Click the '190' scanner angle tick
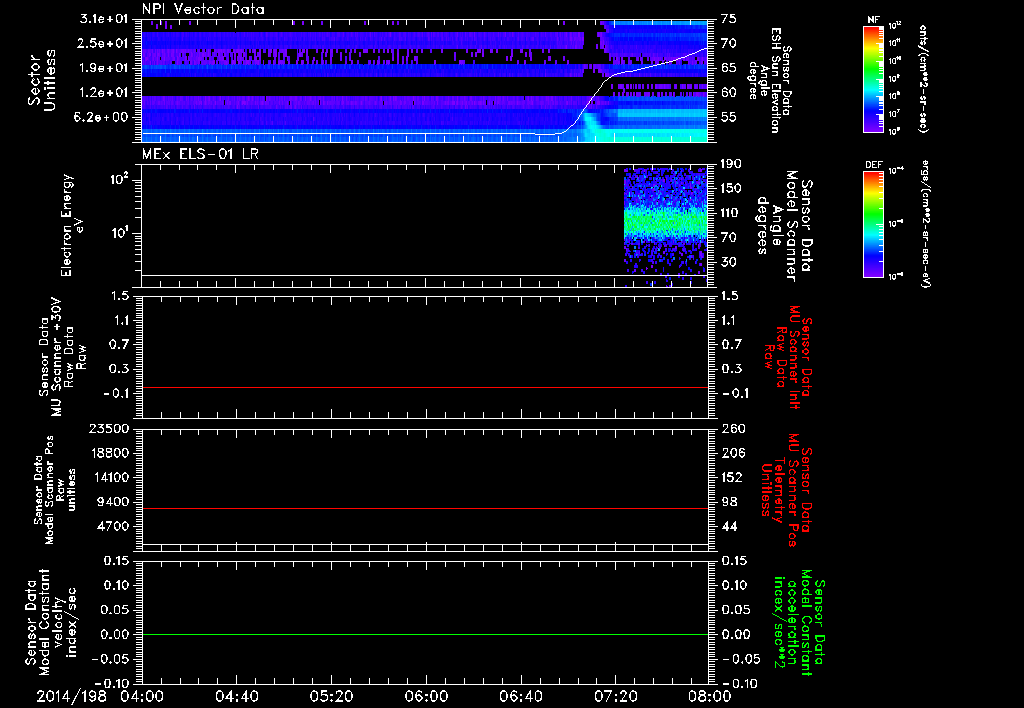 [x=731, y=164]
